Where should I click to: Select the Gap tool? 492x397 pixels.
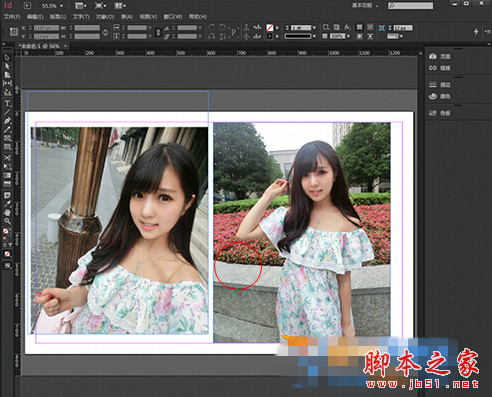(7, 83)
